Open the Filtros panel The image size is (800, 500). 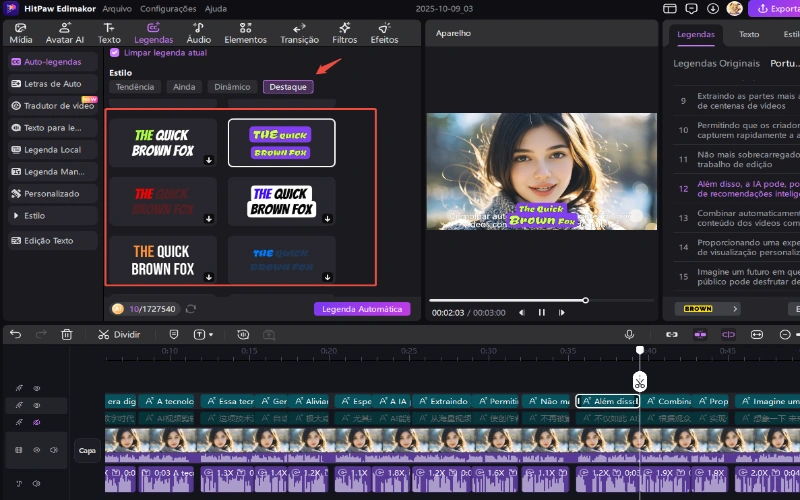pyautogui.click(x=344, y=33)
